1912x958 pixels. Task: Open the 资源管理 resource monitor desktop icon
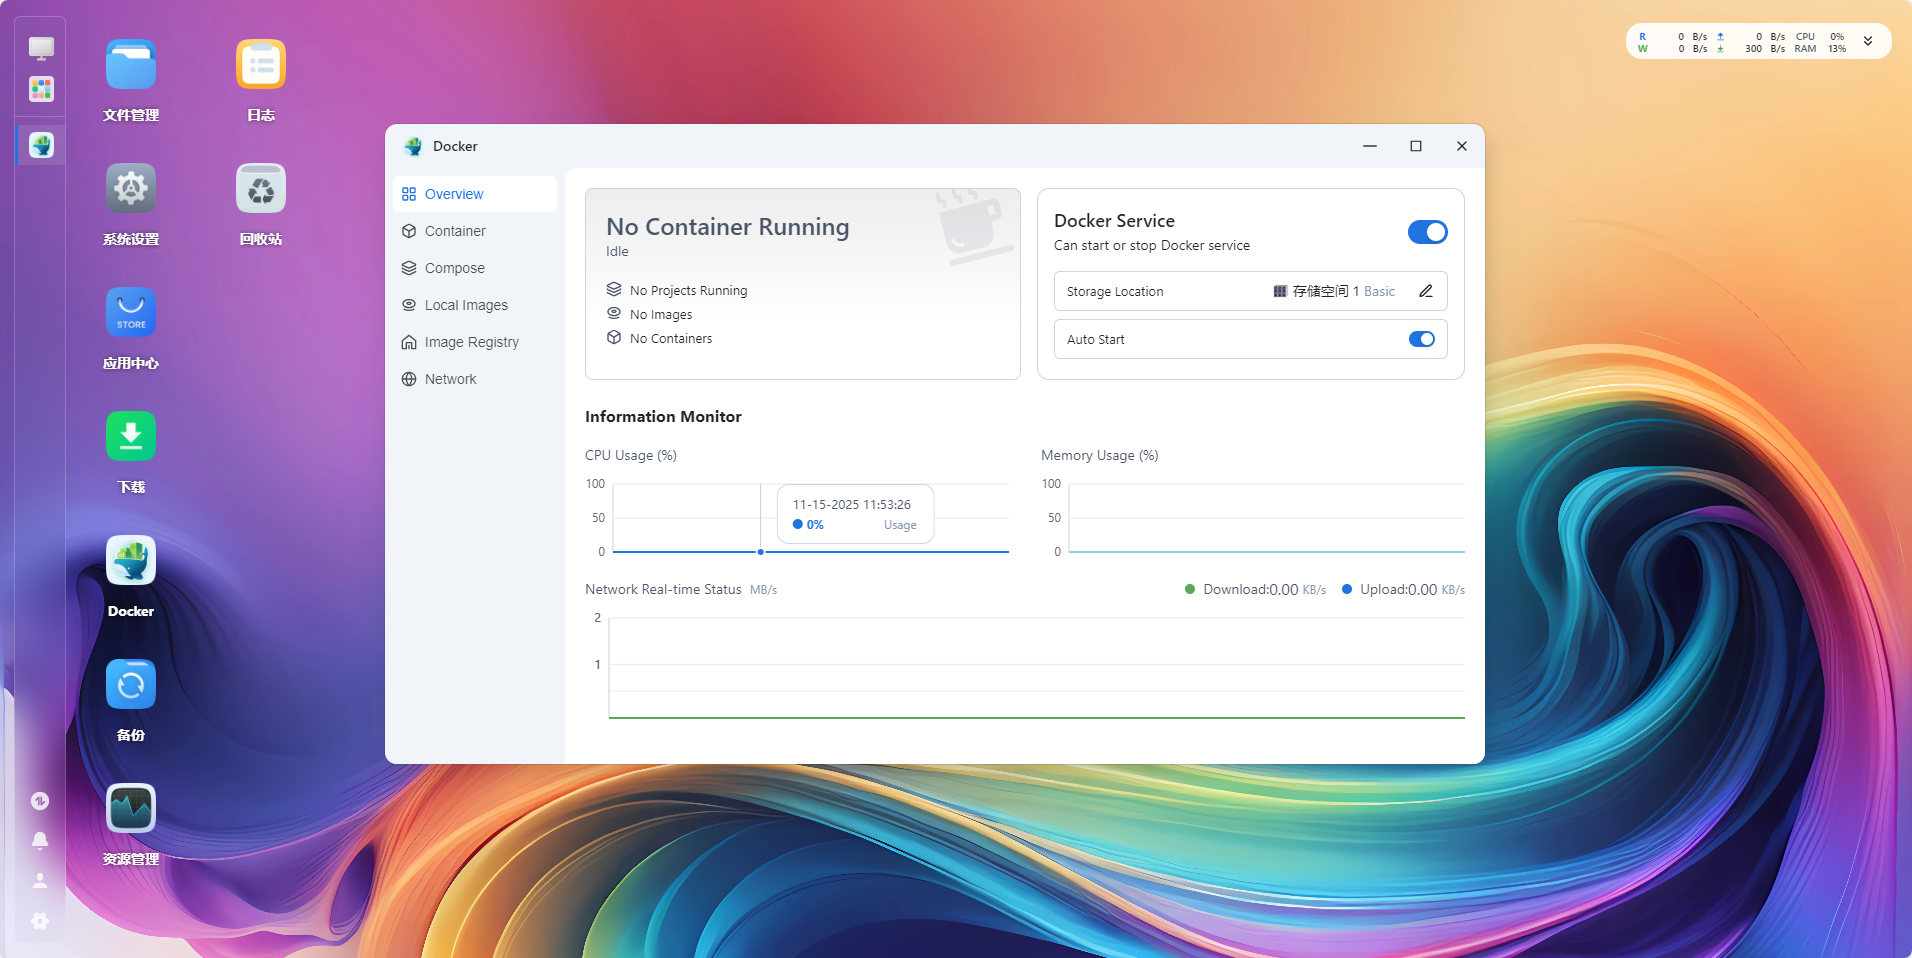pos(131,808)
